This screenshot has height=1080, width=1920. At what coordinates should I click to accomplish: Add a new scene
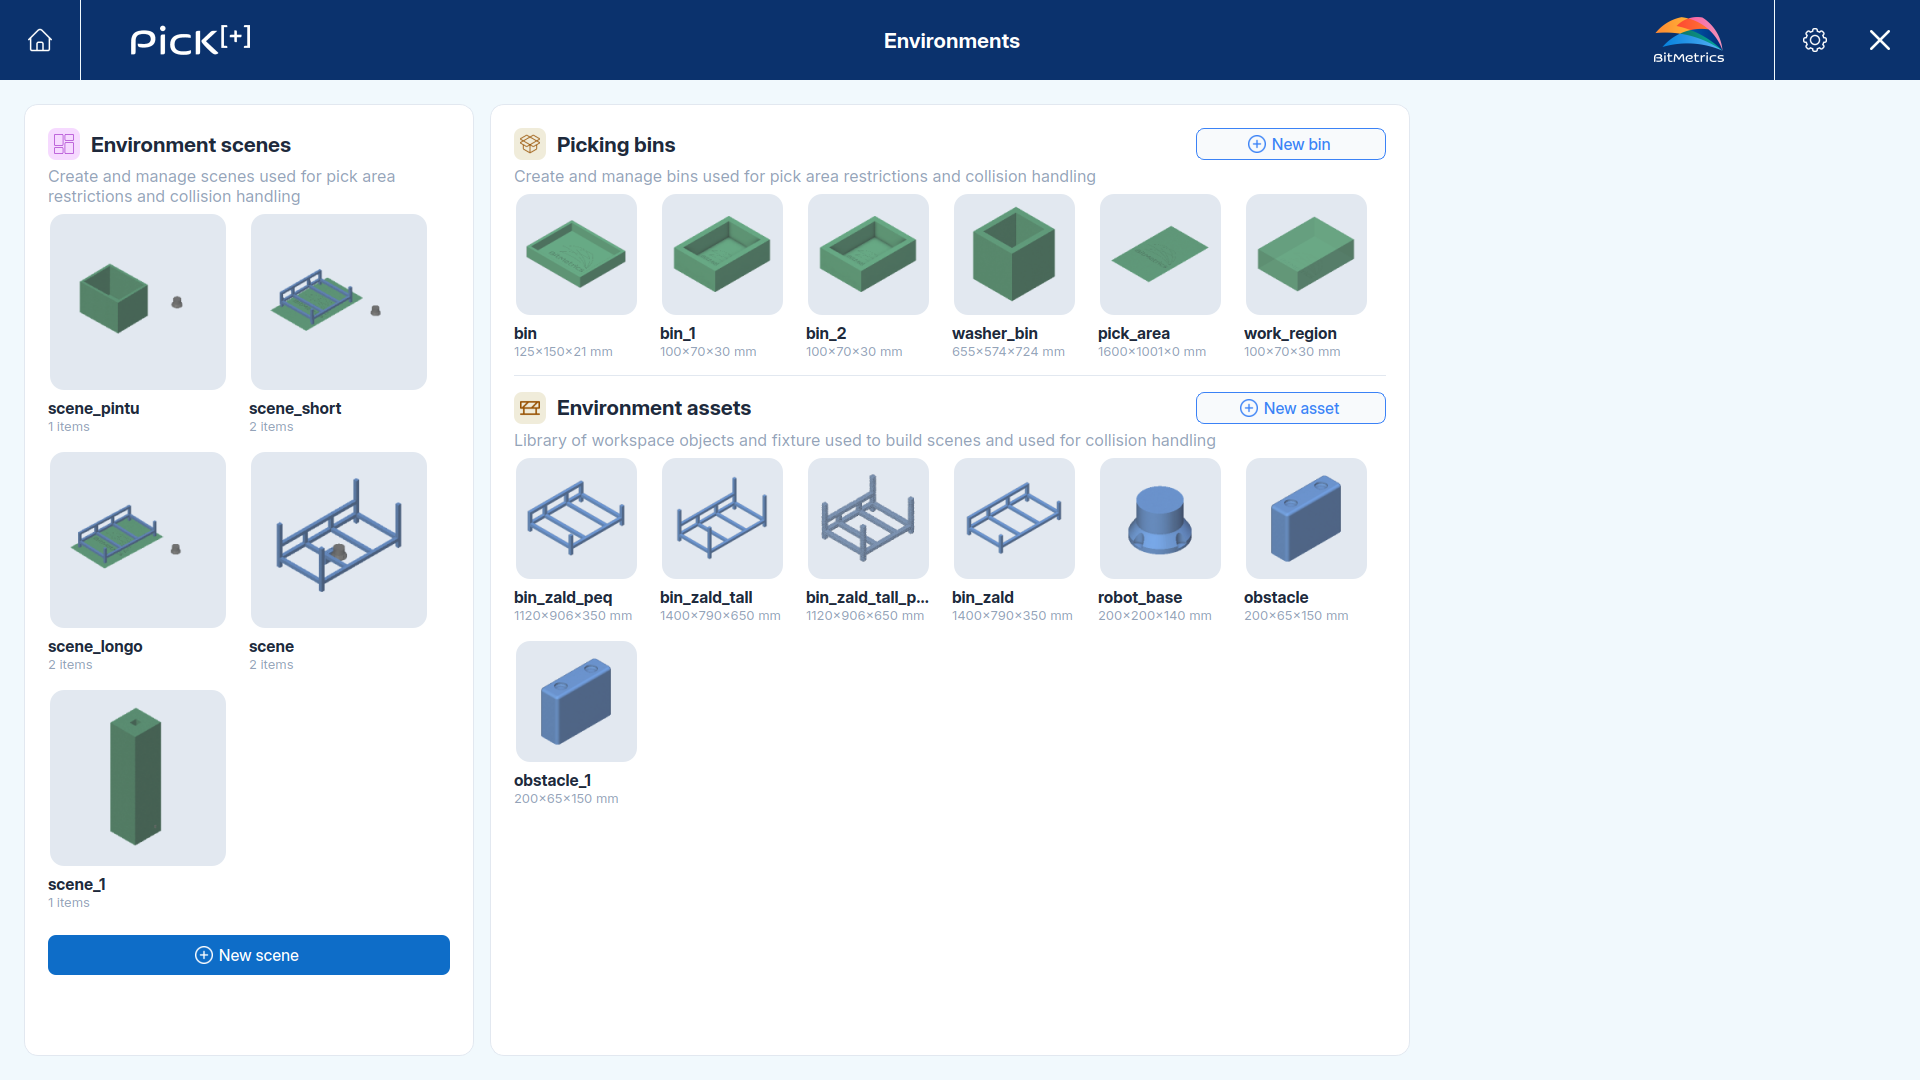click(249, 955)
